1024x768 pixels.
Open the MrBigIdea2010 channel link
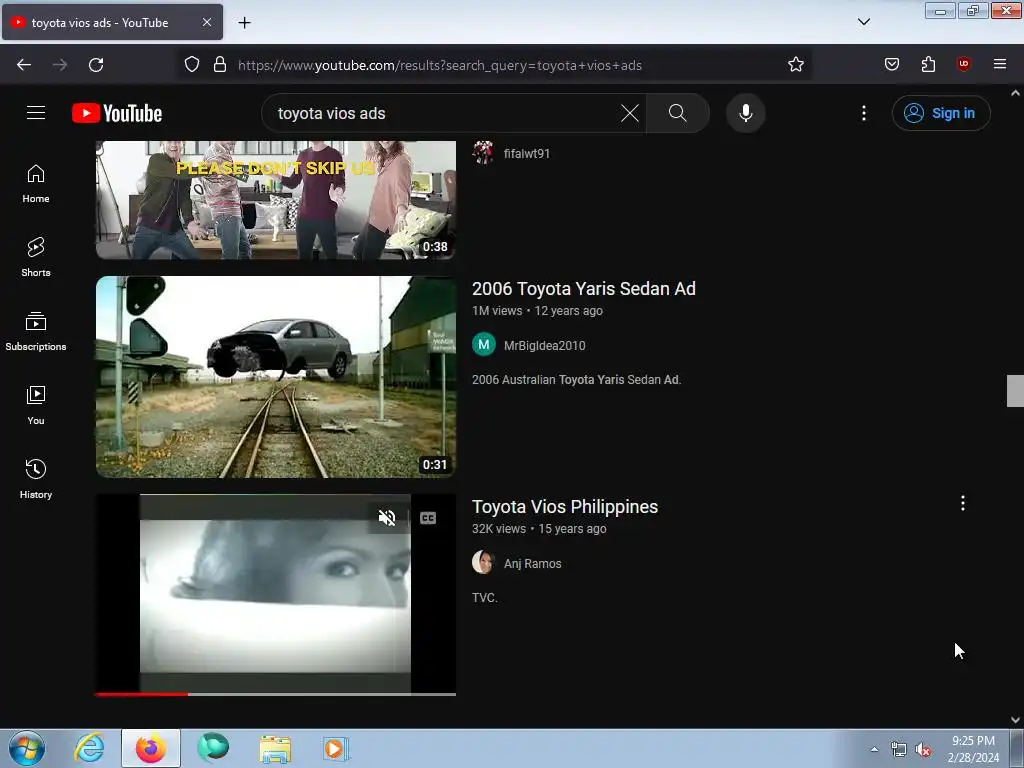[x=545, y=345]
